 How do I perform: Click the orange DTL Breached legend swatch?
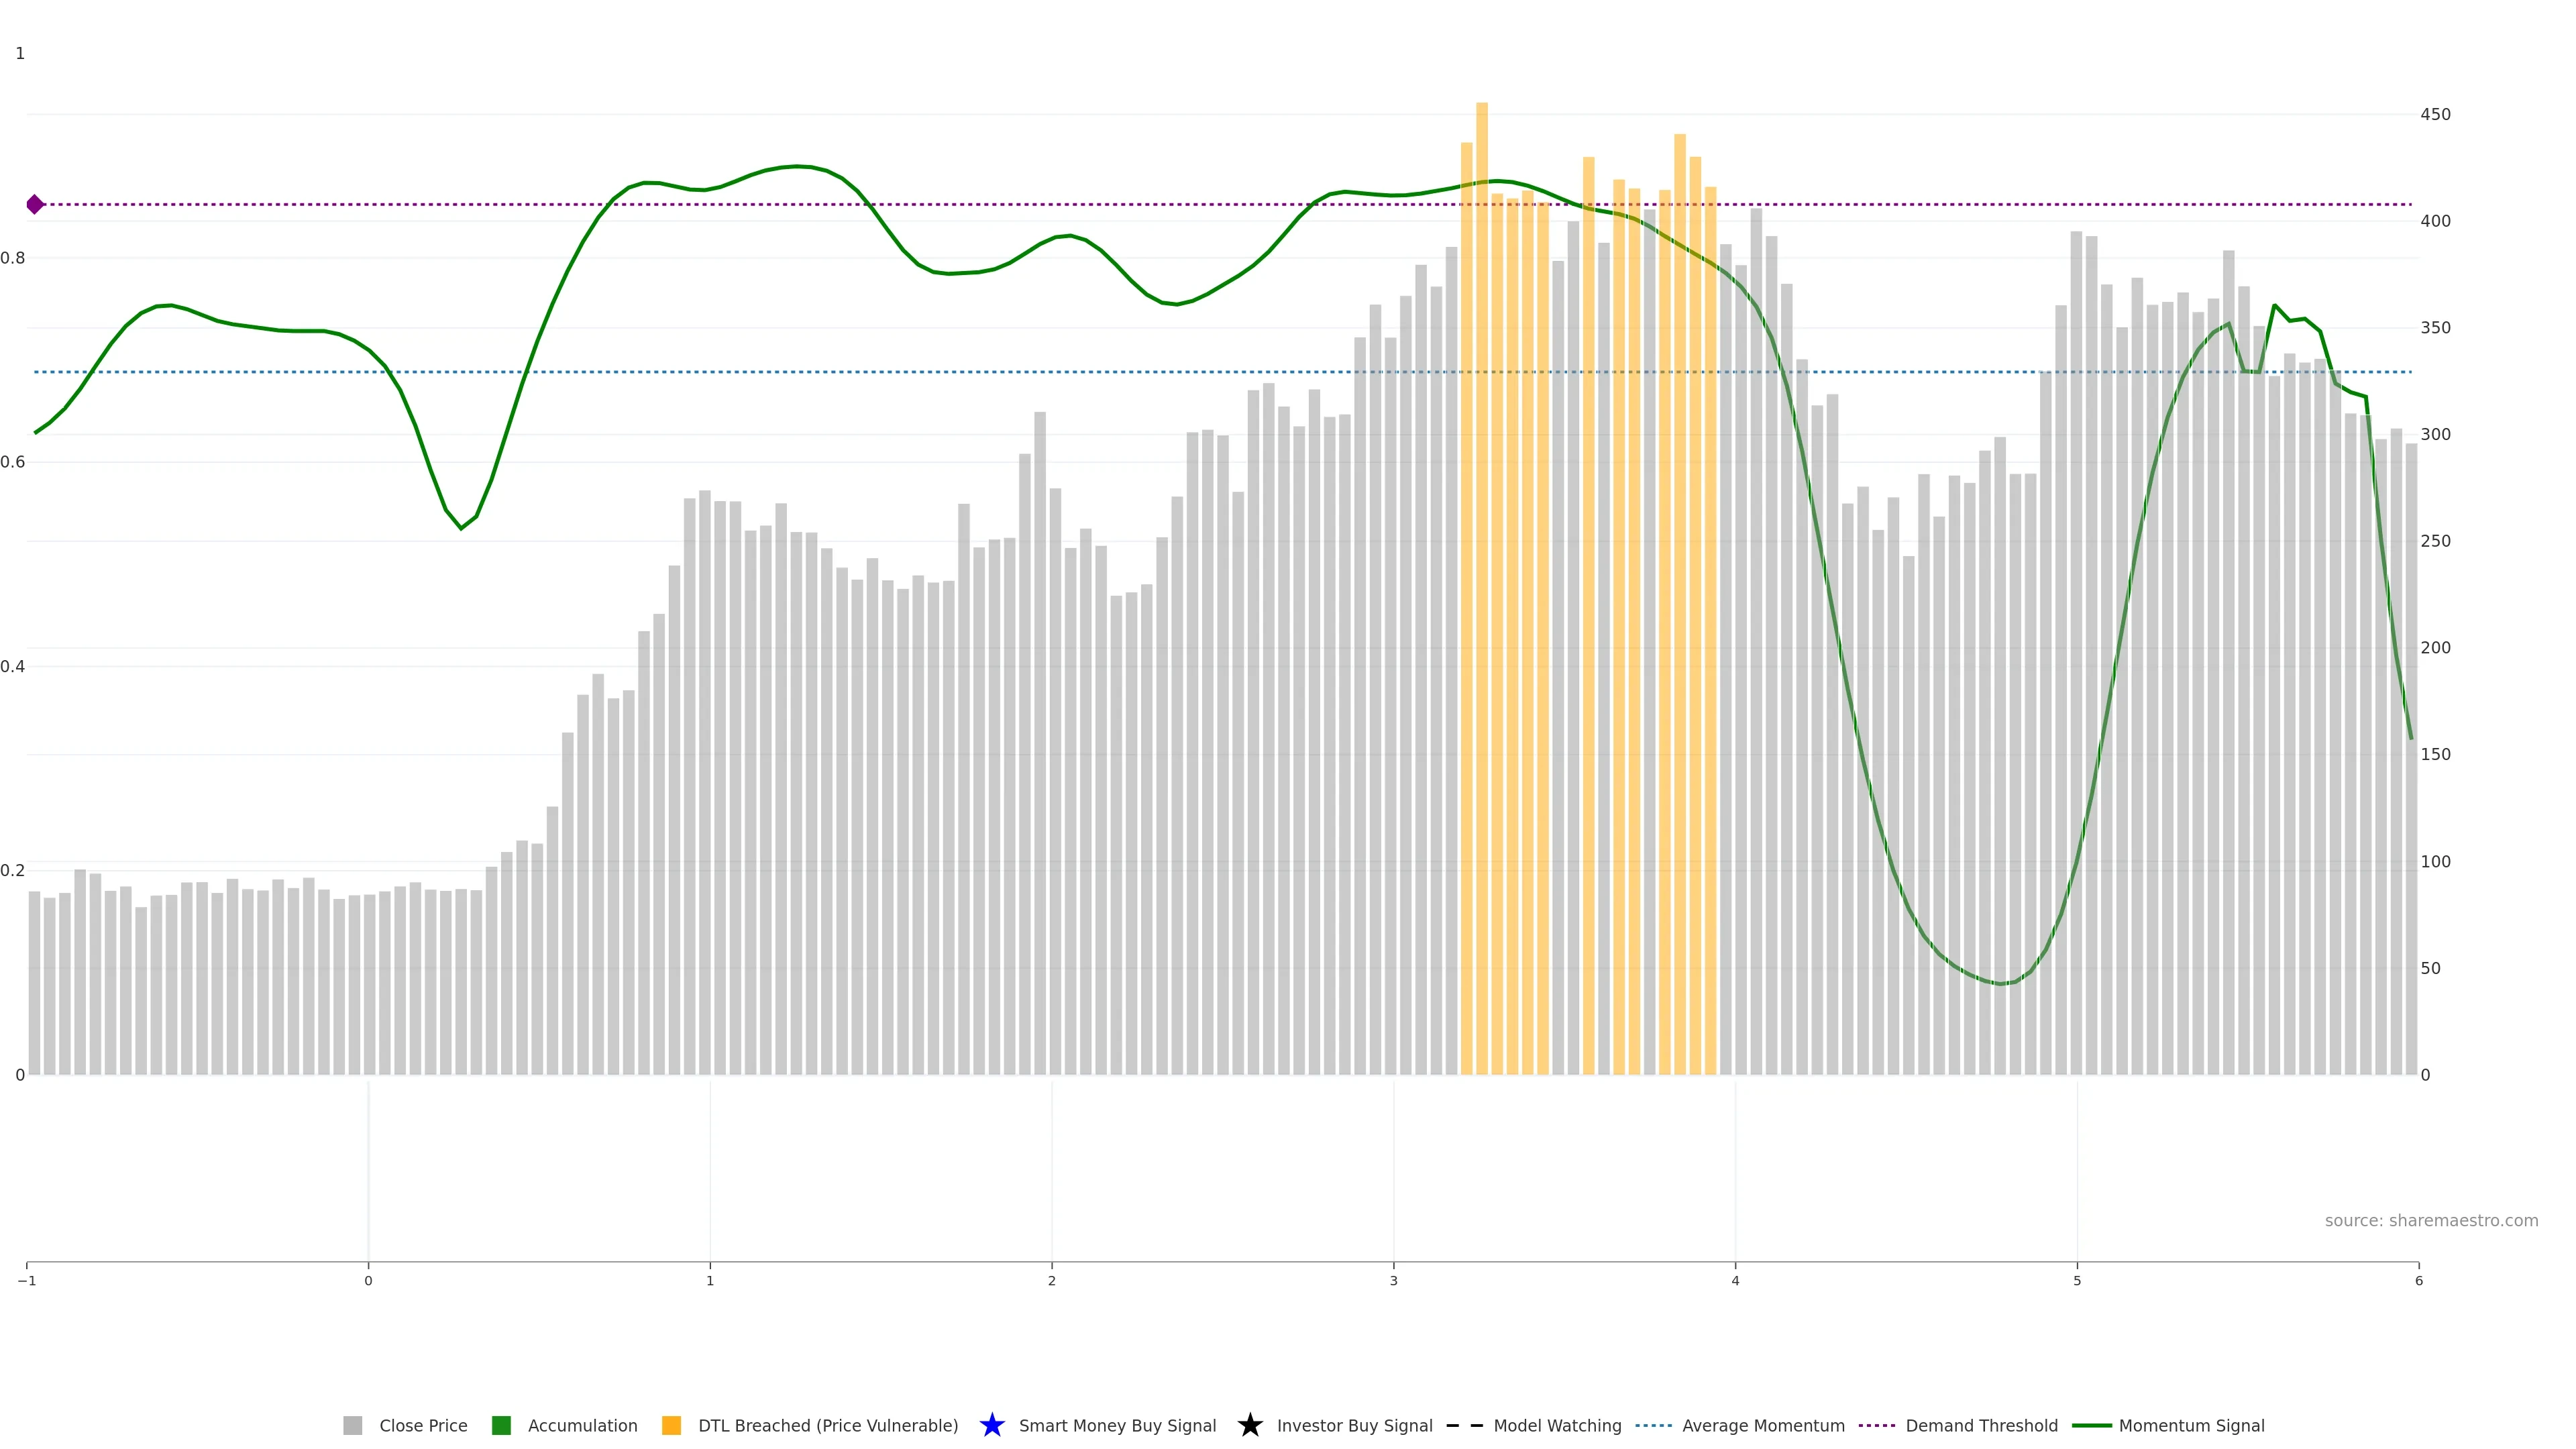[x=671, y=1425]
